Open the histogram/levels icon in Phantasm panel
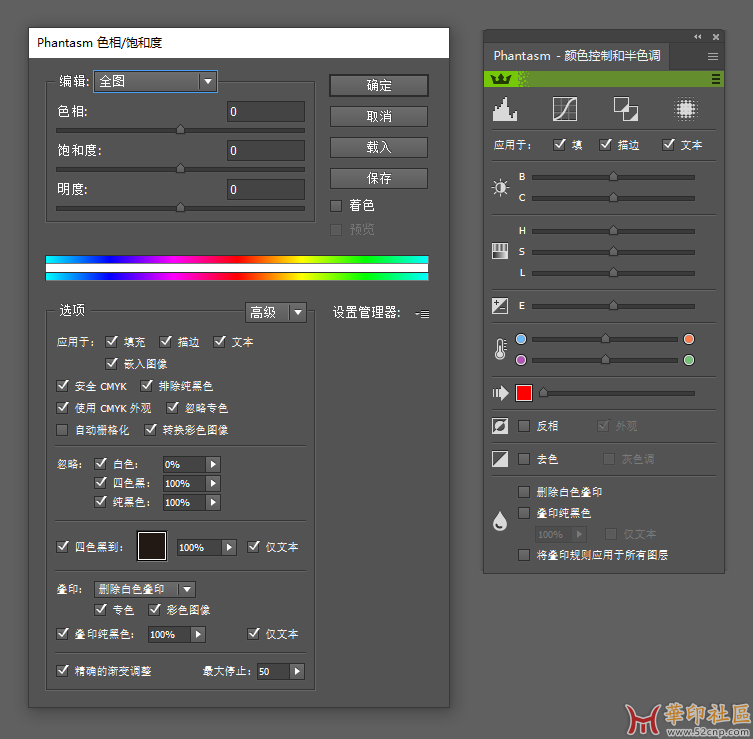The image size is (753, 739). (505, 109)
